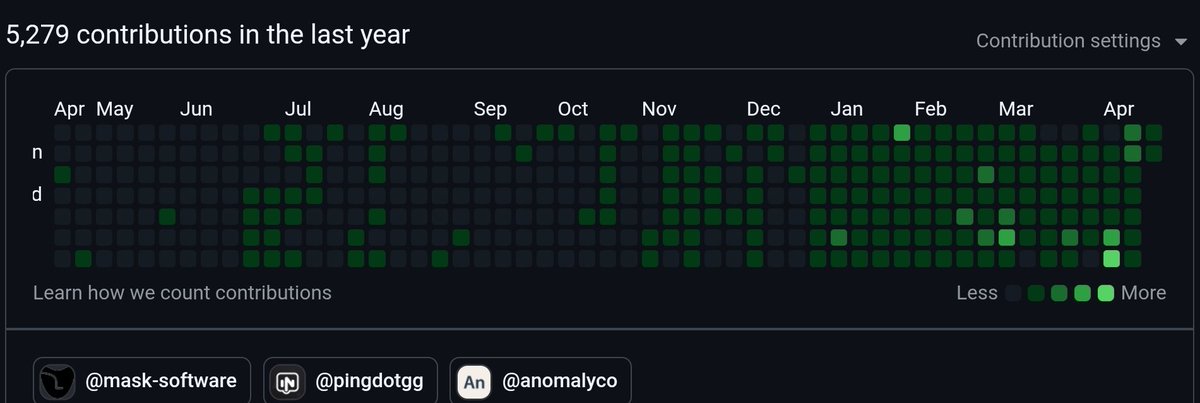Open Learn how we count contributions link

182,293
